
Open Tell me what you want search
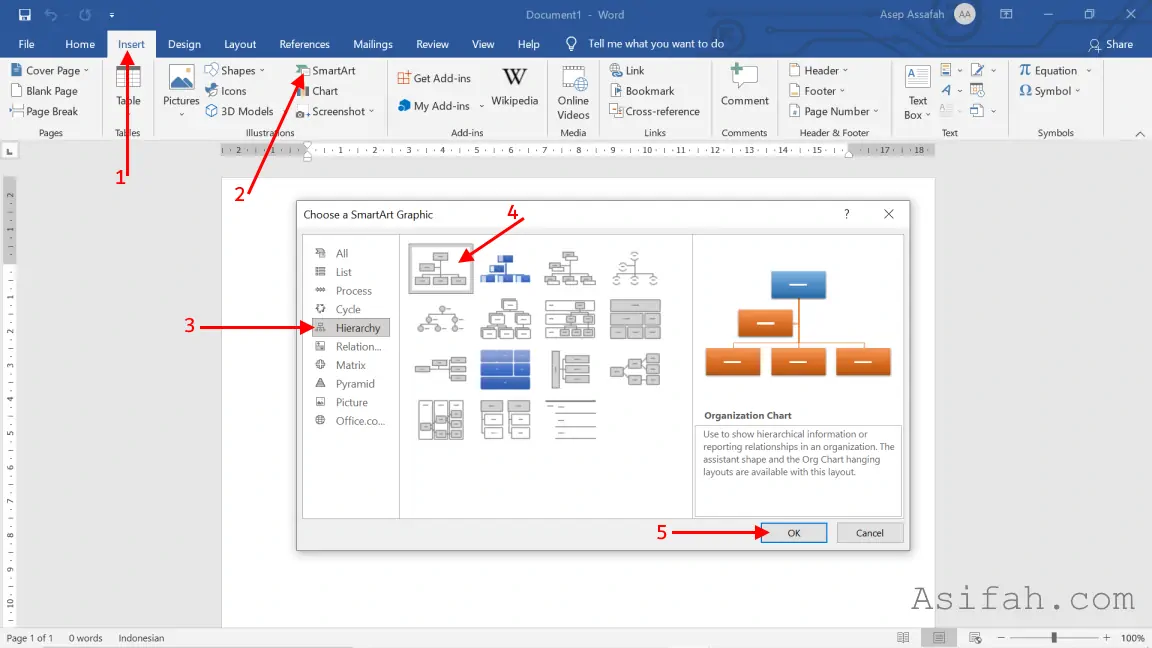click(647, 44)
